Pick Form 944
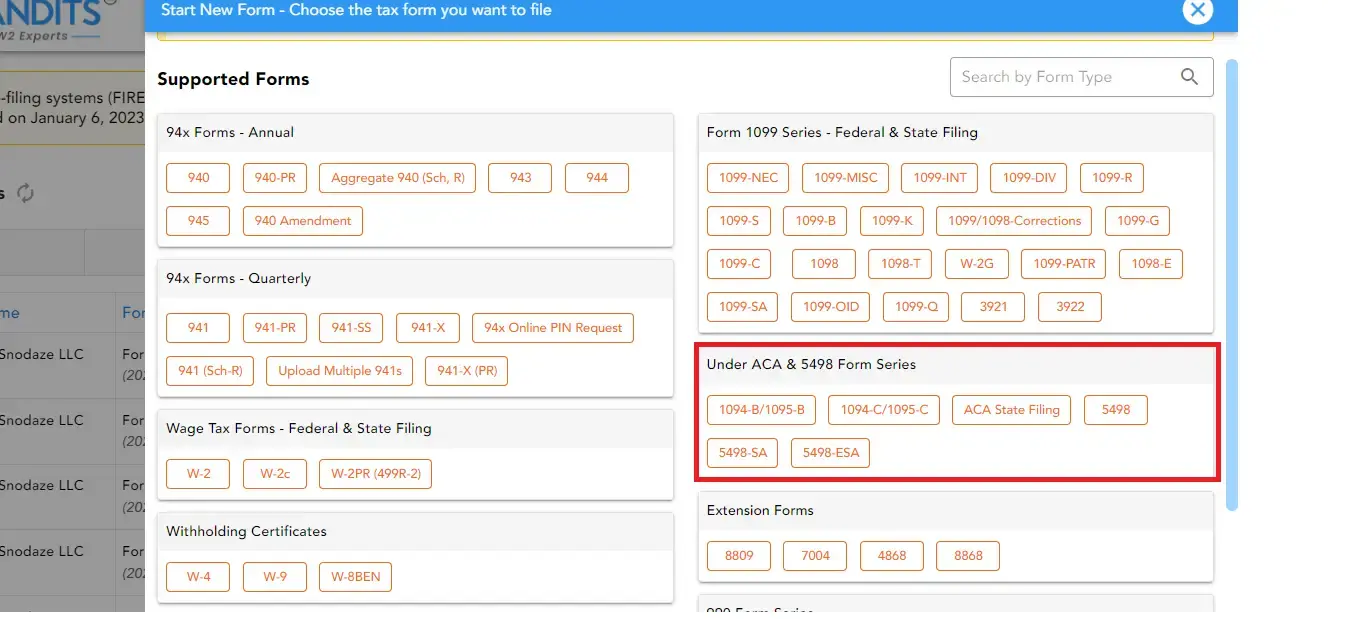 [x=597, y=178]
